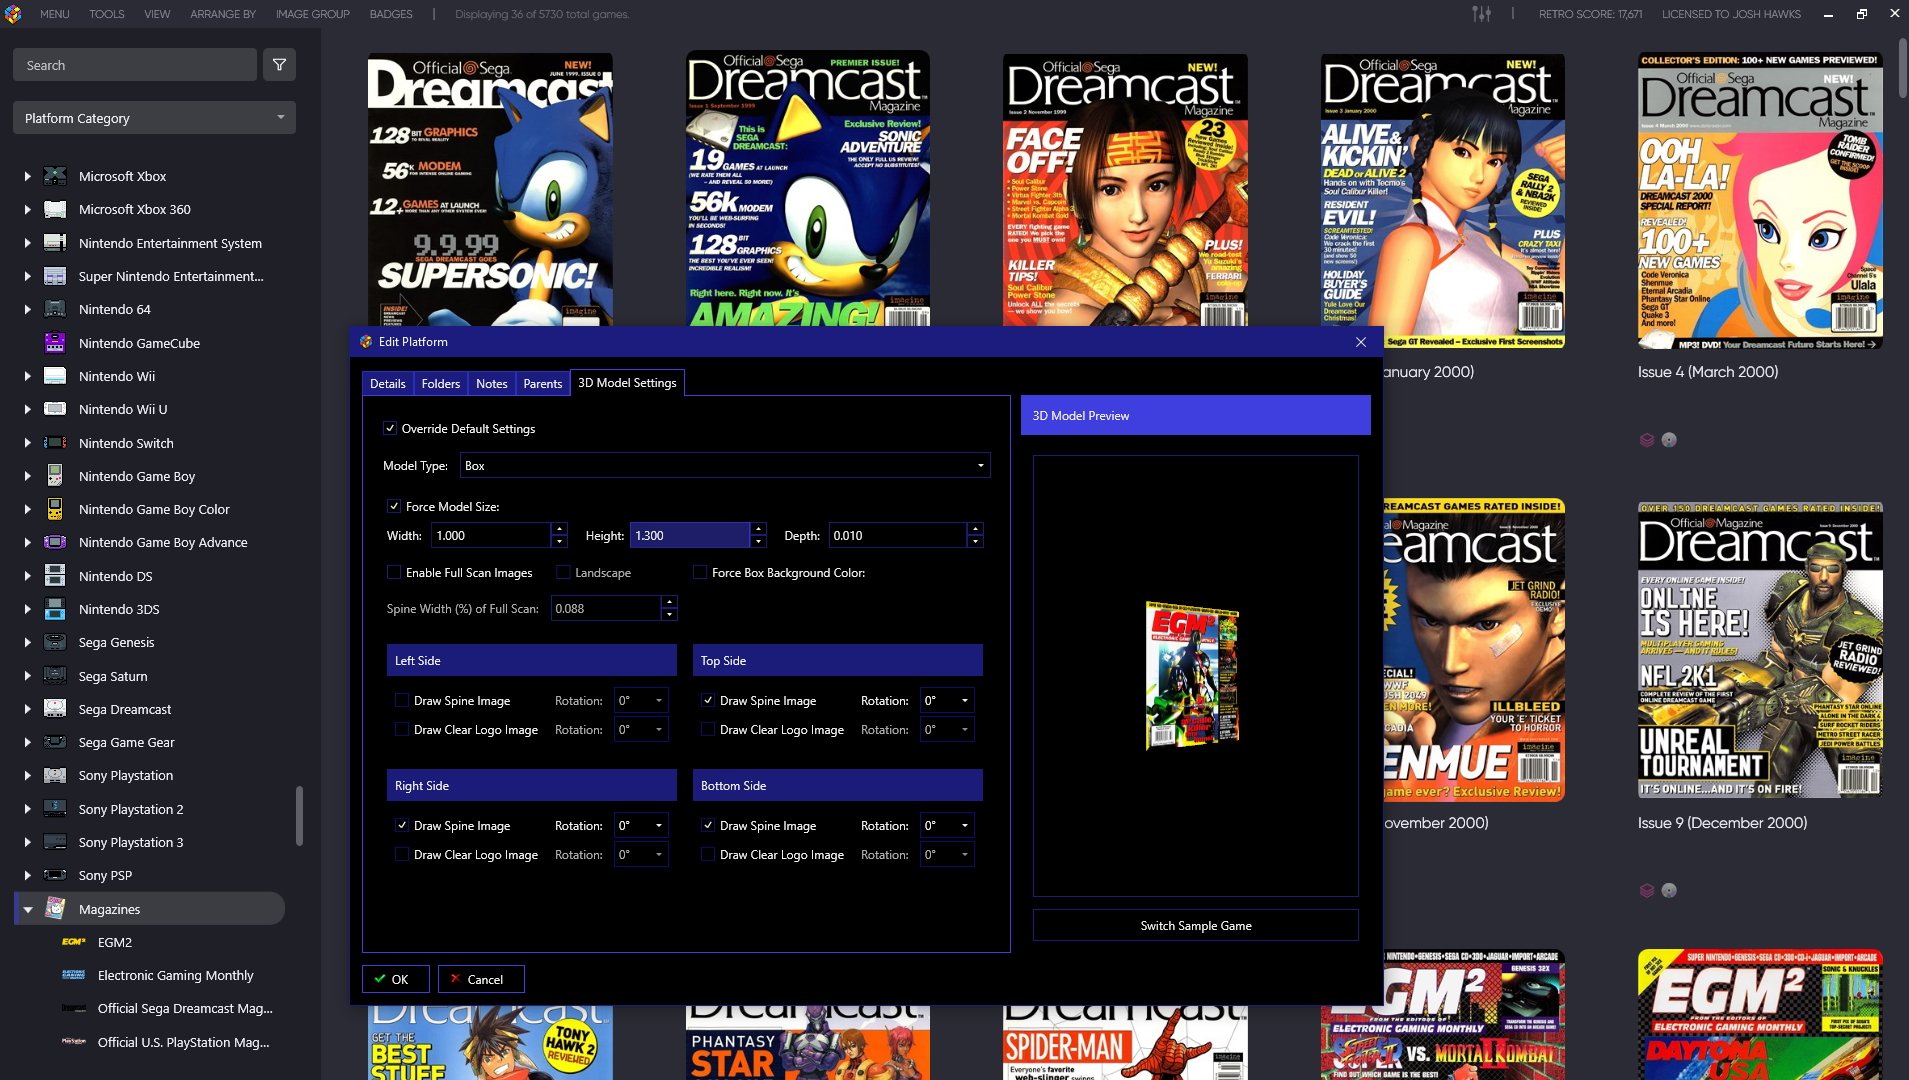Open the sliders settings icon near Retro Score
1909x1080 pixels.
click(x=1481, y=14)
